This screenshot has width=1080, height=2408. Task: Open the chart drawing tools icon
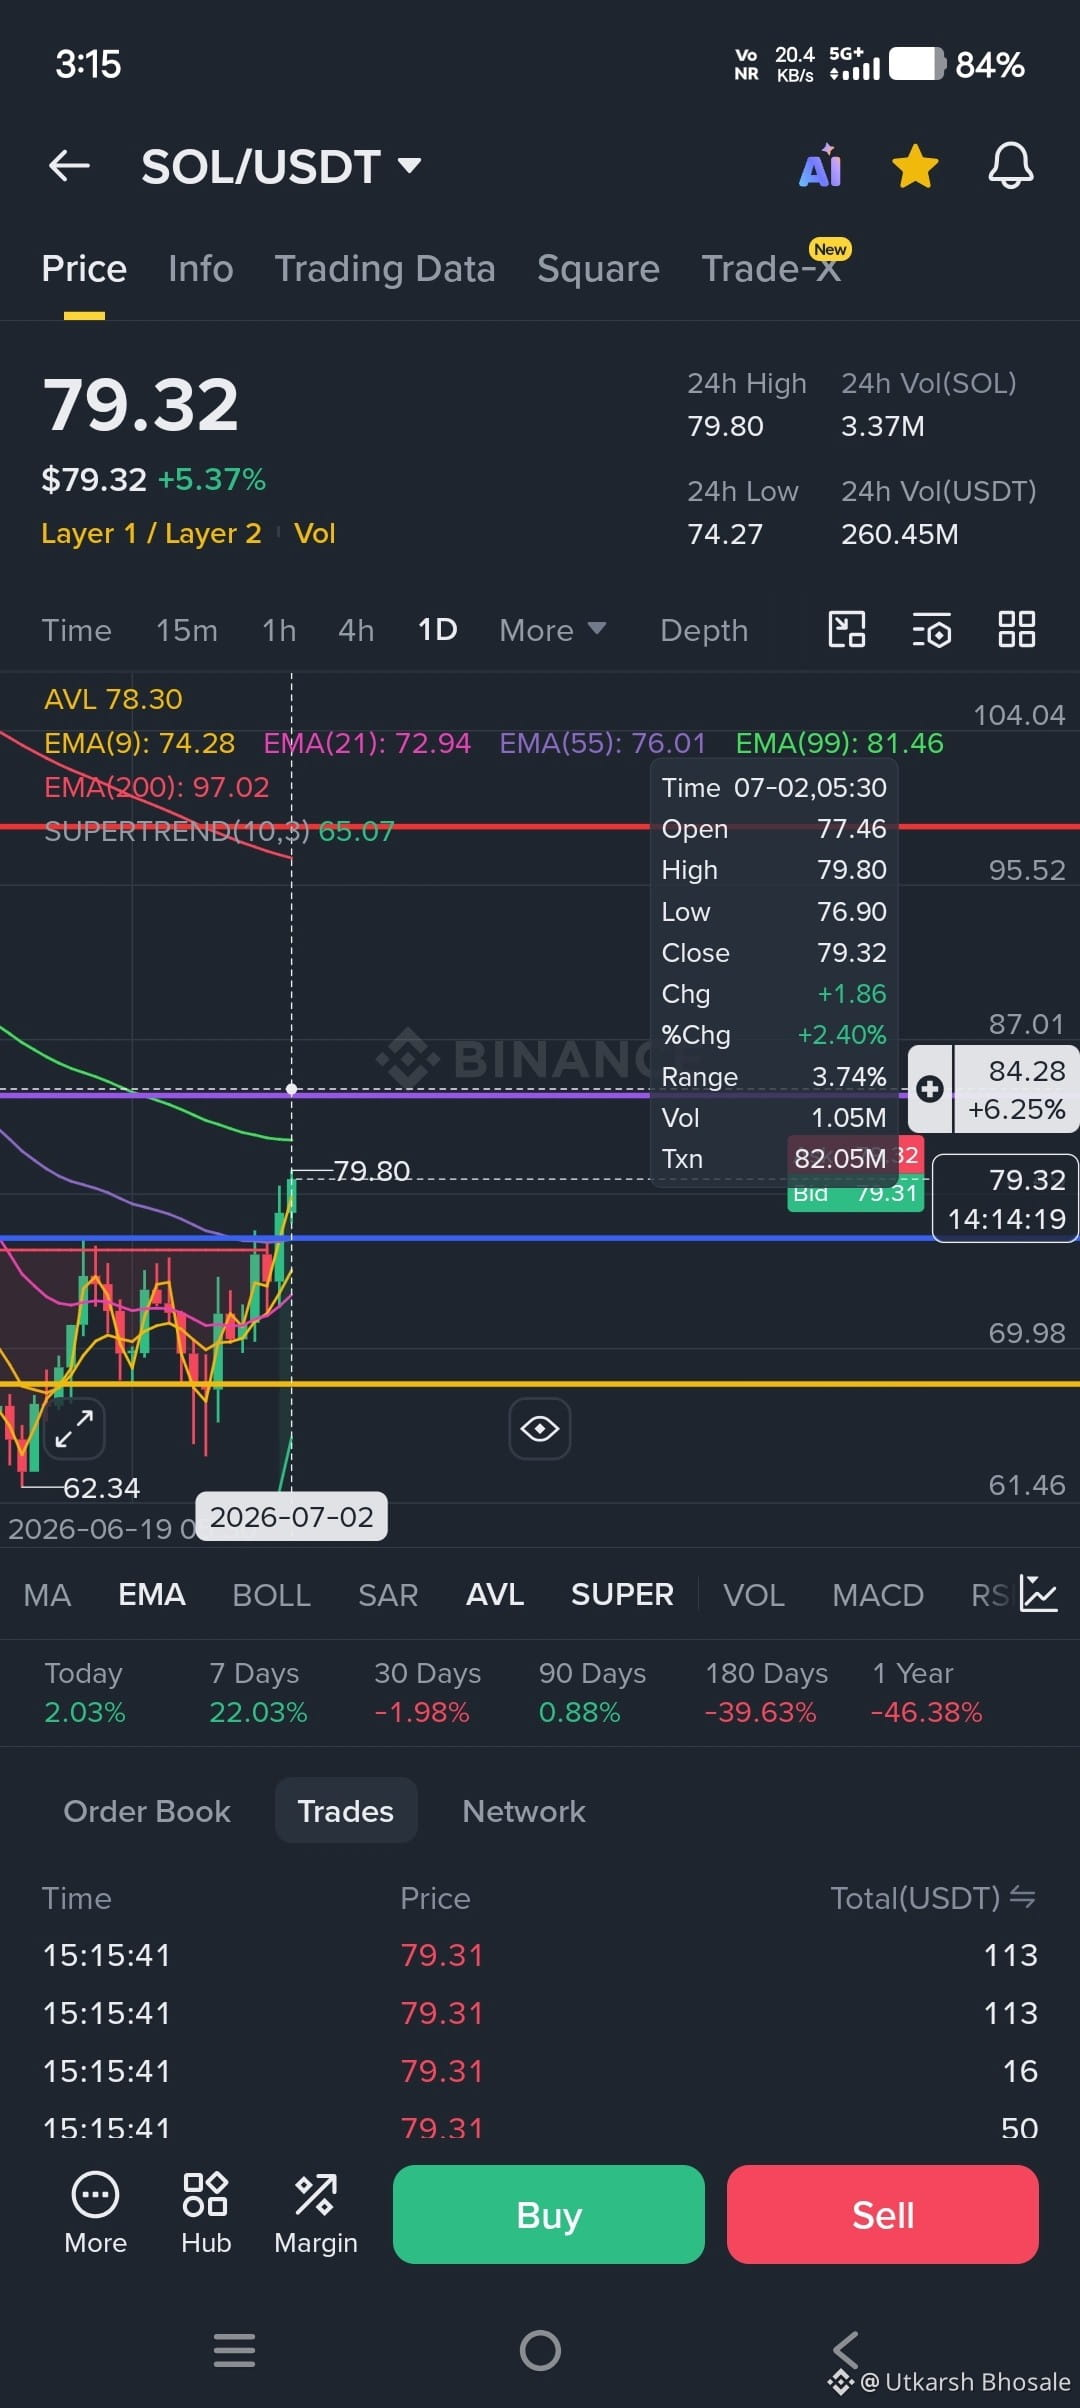[x=847, y=630]
